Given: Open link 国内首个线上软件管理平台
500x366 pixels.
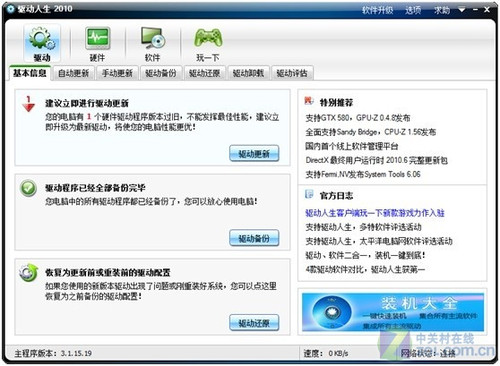Looking at the screenshot, I should pos(352,146).
